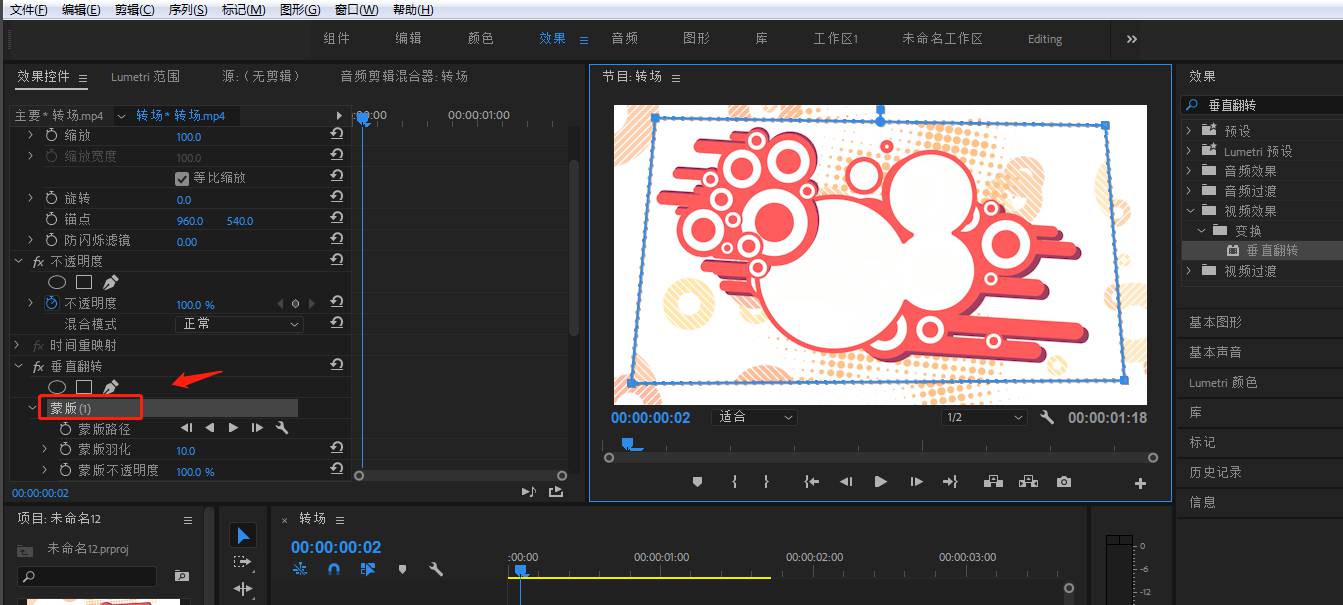Open the 基本图形 panel

click(1216, 321)
